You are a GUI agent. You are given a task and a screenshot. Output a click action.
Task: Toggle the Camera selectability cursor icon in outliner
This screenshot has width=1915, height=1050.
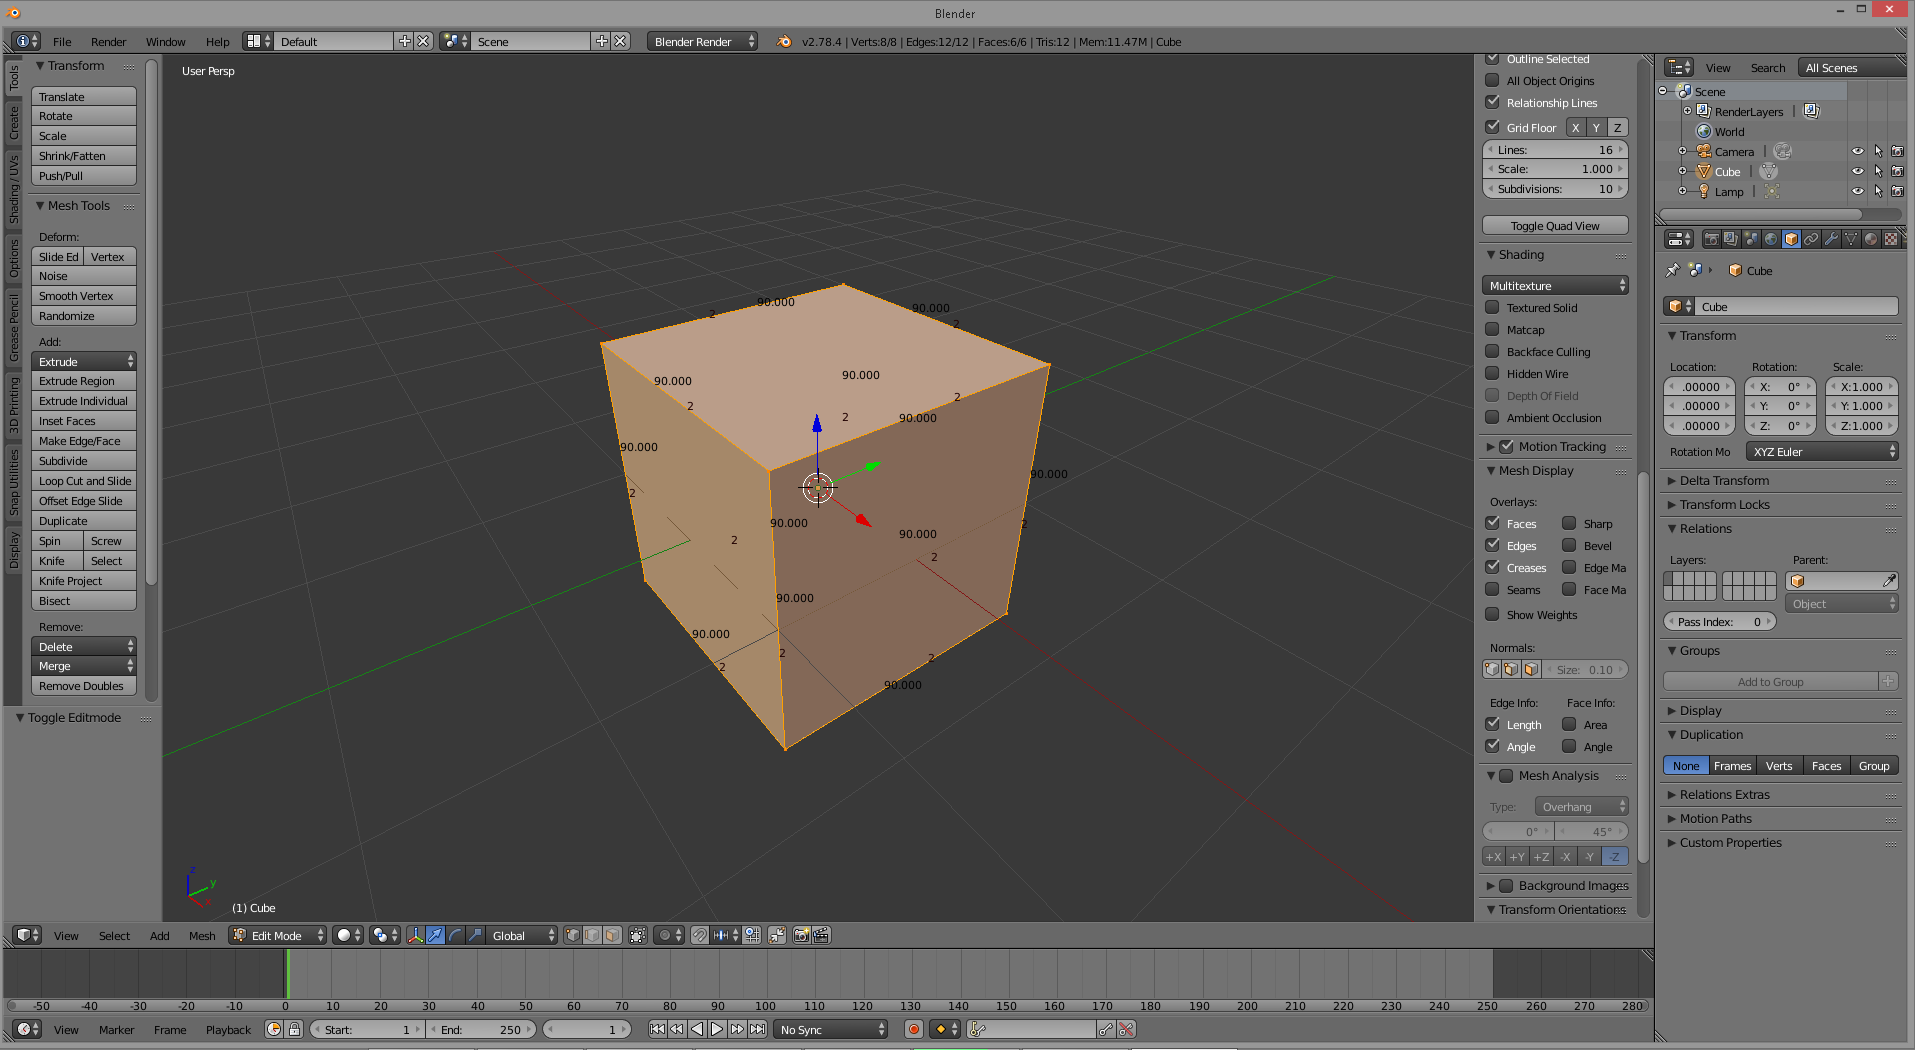coord(1878,151)
